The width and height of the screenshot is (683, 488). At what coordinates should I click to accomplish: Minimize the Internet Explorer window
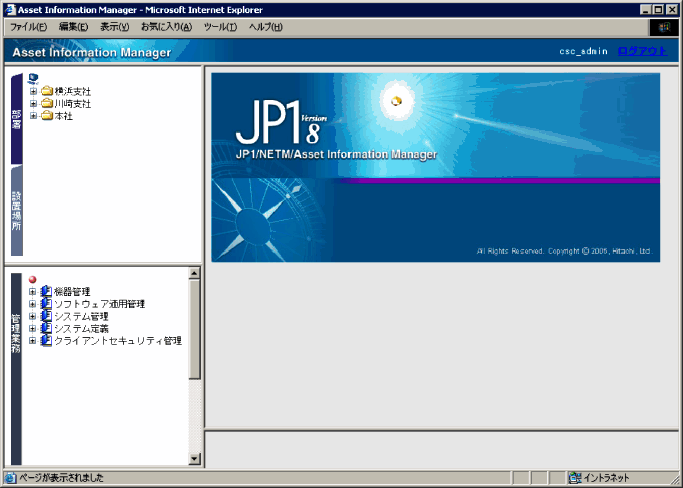pyautogui.click(x=646, y=10)
